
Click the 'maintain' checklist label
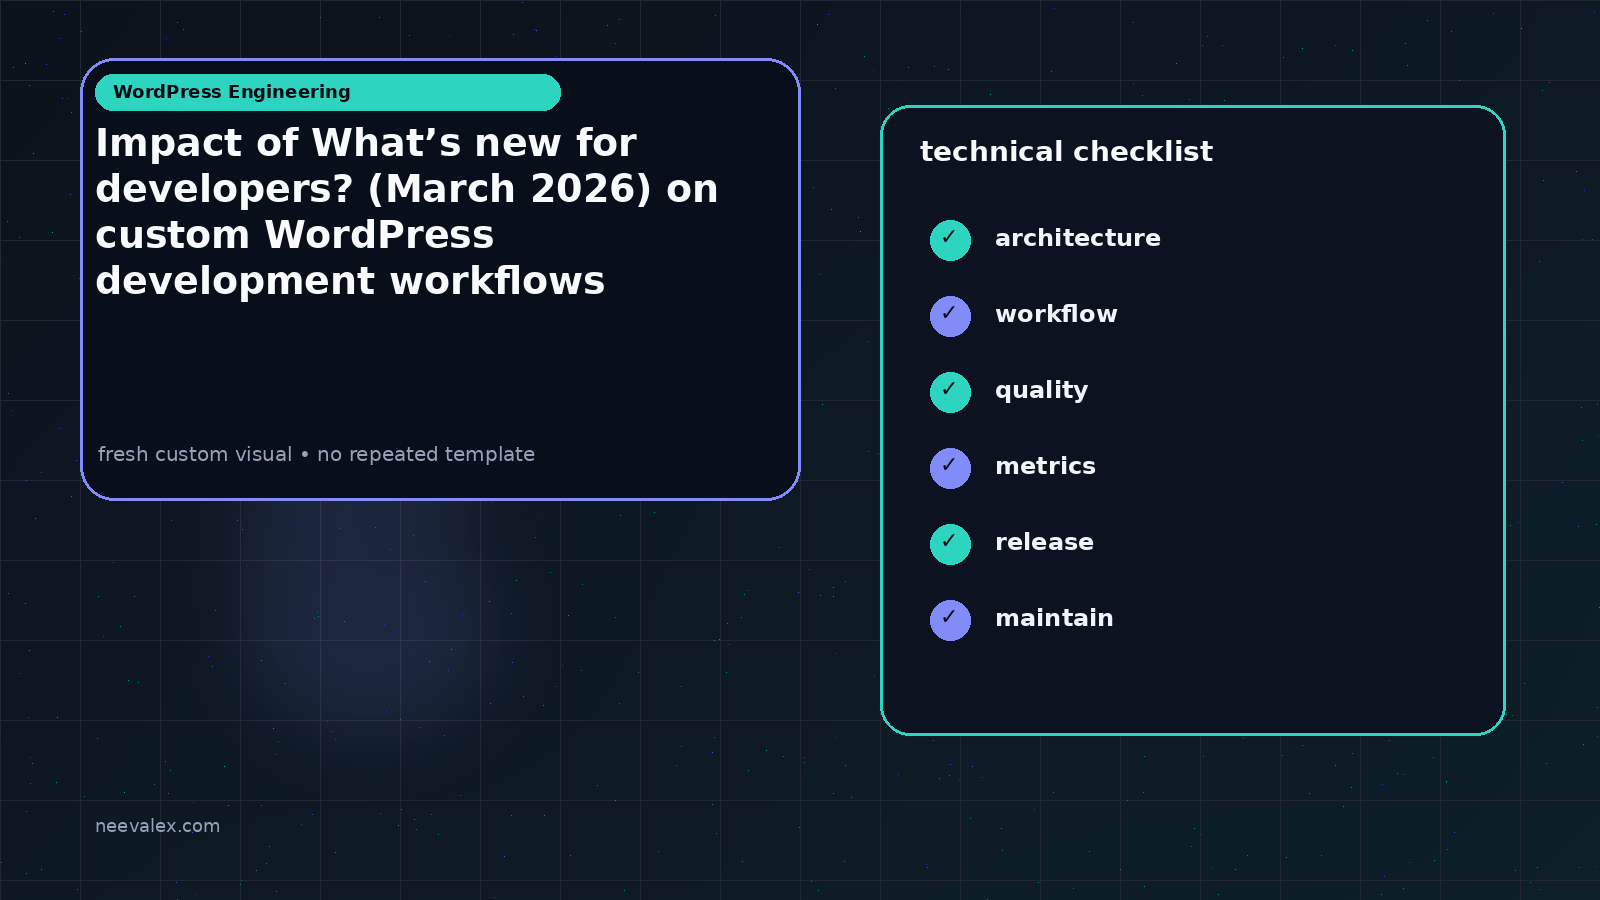[x=1054, y=618]
